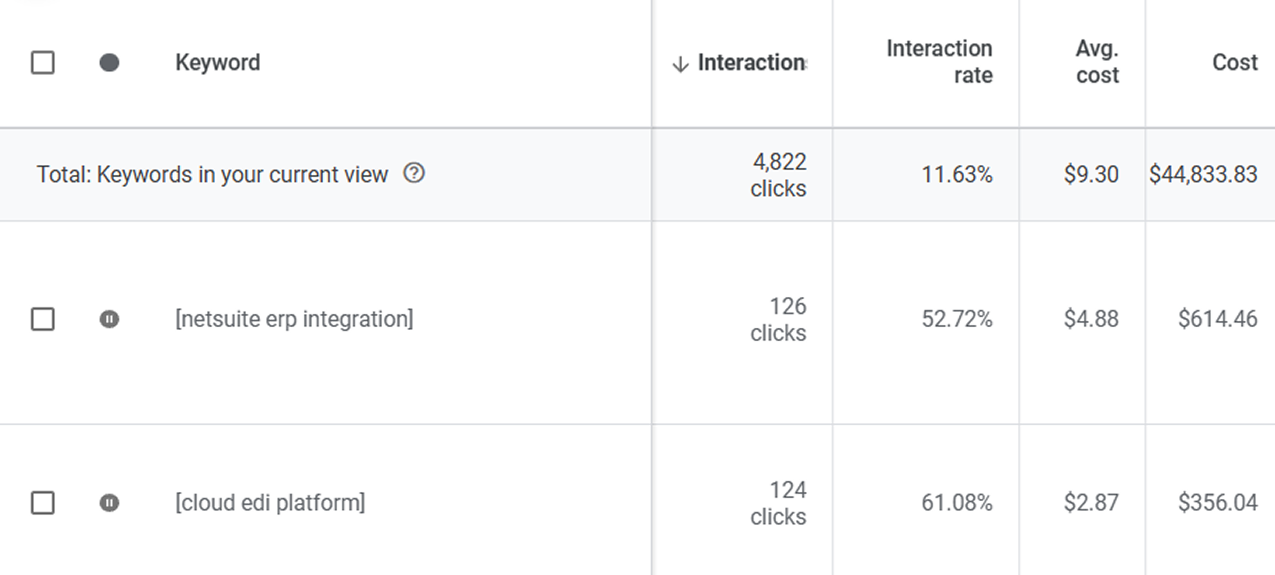Sort by the Keyword column header
This screenshot has width=1275, height=575.
[x=217, y=63]
